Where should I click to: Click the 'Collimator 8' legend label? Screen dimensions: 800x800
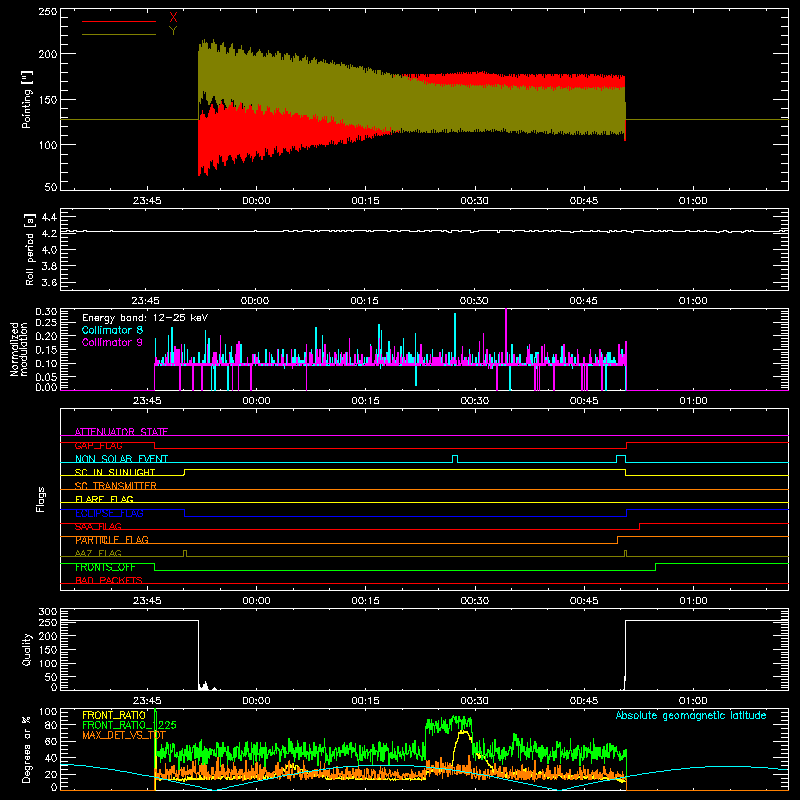coord(112,330)
